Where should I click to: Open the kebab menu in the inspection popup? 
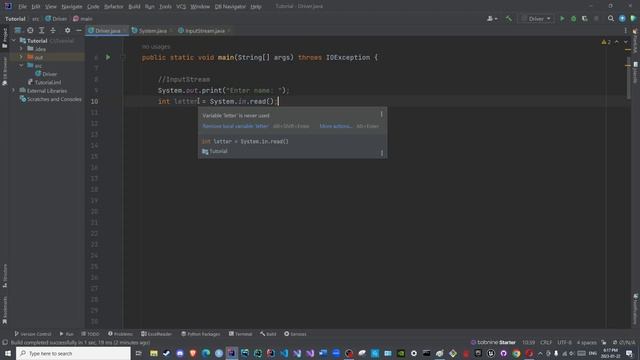coord(381,115)
